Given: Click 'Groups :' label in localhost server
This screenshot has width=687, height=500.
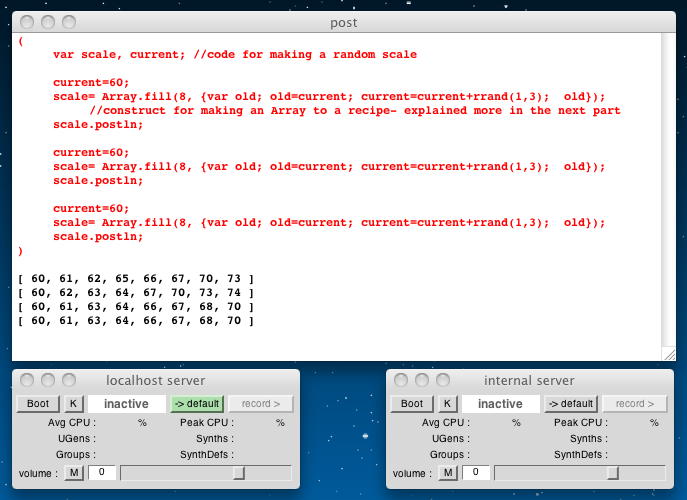Looking at the screenshot, I should 76,454.
